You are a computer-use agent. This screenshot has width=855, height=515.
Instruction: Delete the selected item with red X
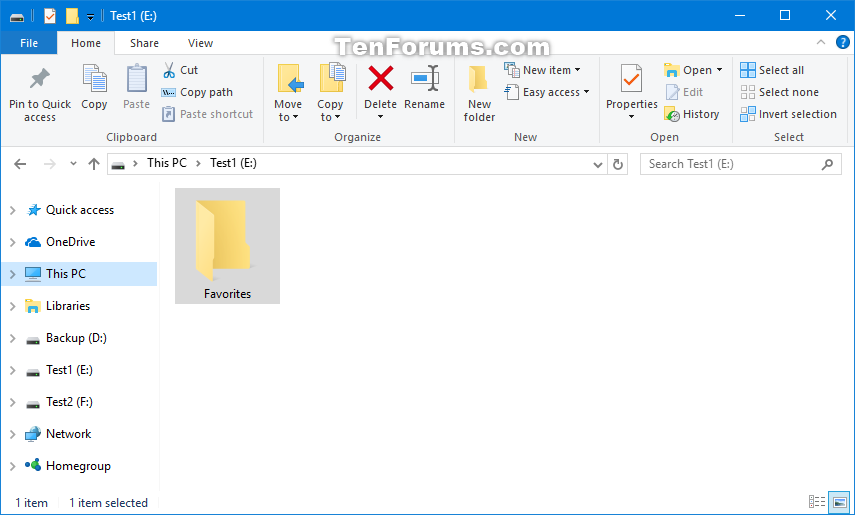click(381, 79)
